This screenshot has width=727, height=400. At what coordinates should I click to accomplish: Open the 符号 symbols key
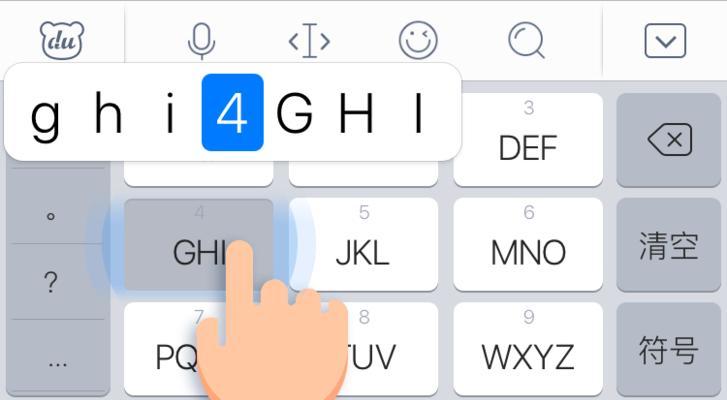point(669,349)
